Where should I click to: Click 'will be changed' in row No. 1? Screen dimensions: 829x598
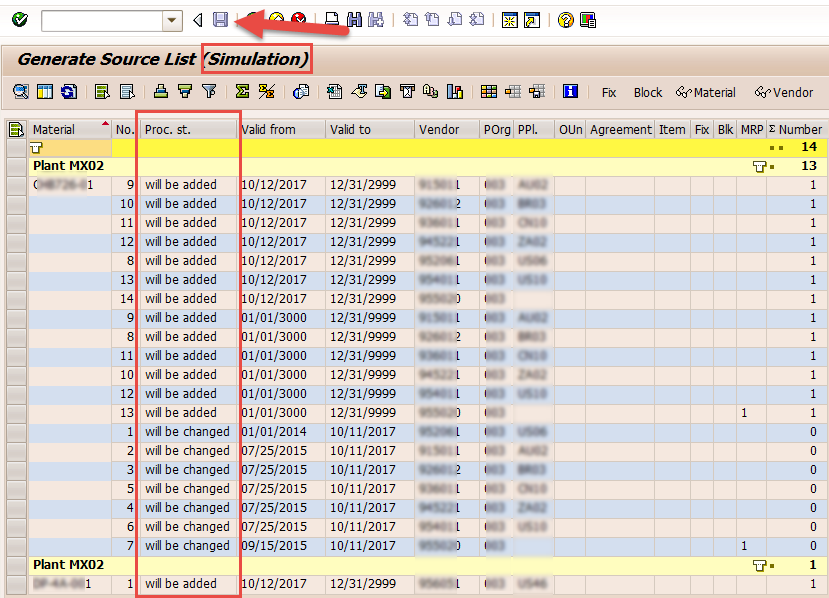(187, 432)
